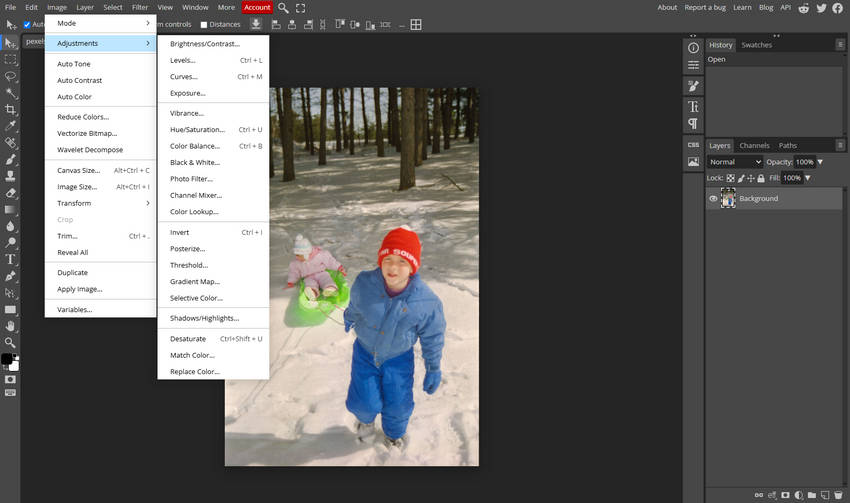Select the Rectangle Select tool
The width and height of the screenshot is (850, 503).
(10, 60)
